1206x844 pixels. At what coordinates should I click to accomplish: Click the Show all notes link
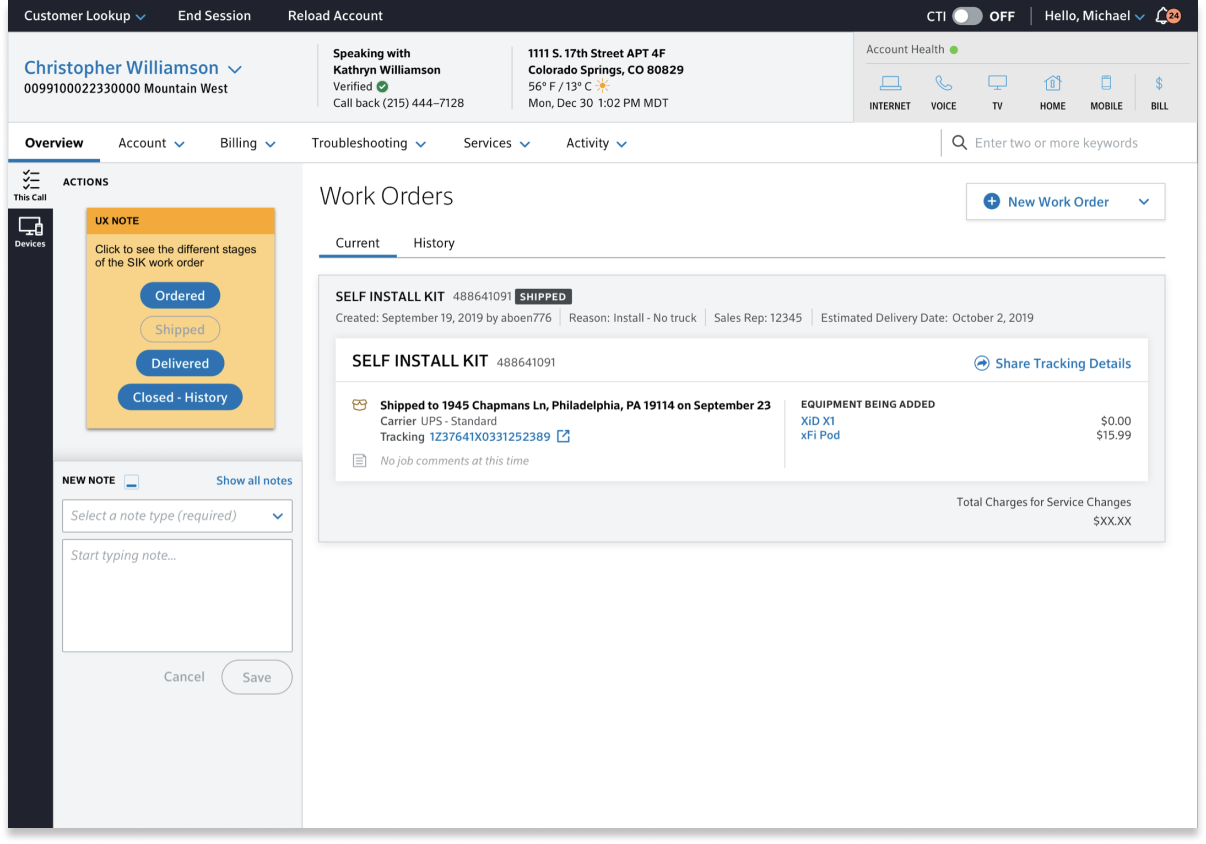pyautogui.click(x=254, y=481)
